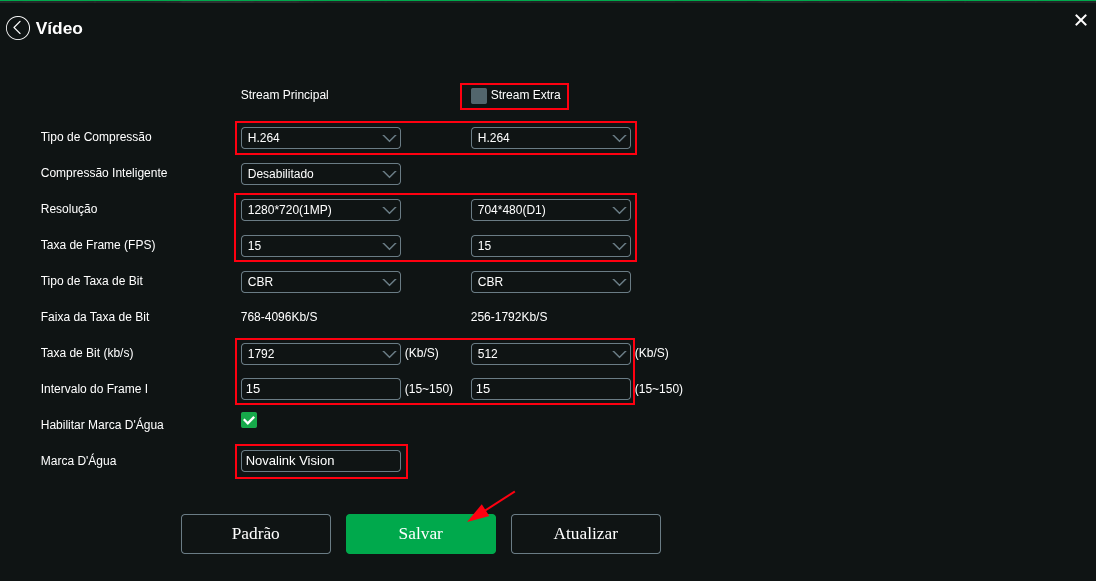1096x581 pixels.
Task: Open extra stream CBR bit type dropdown
Action: click(550, 282)
